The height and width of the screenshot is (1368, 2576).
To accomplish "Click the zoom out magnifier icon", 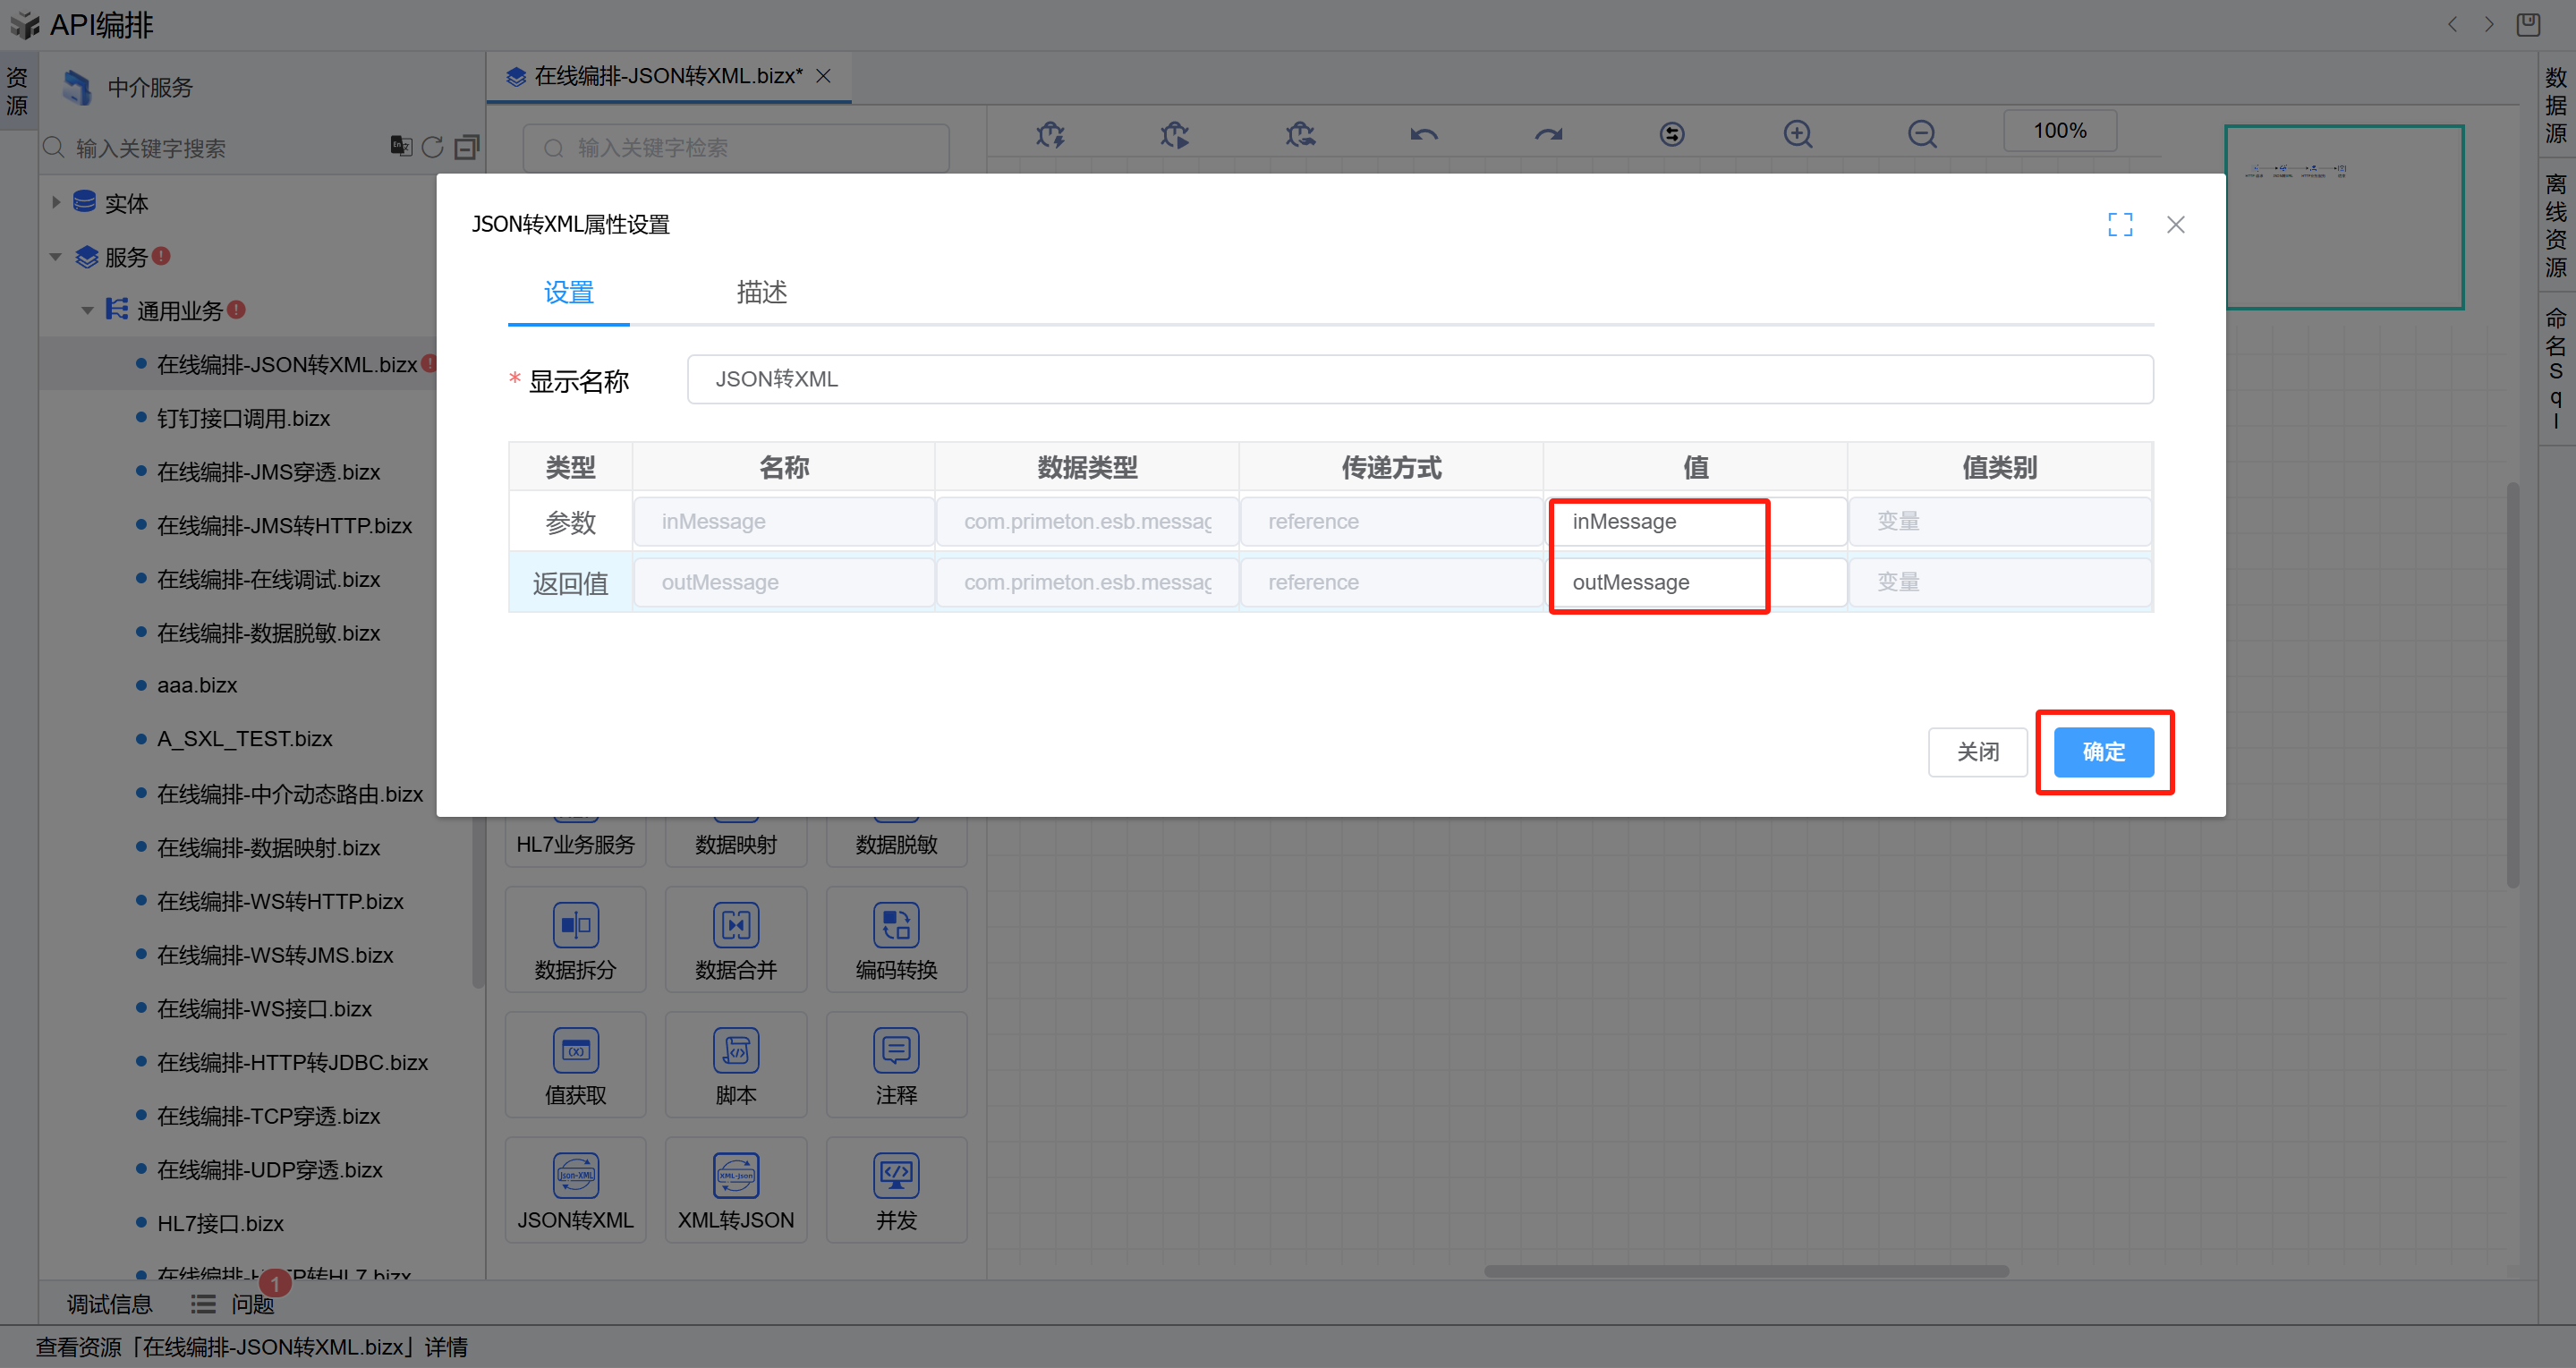I will click(1921, 133).
